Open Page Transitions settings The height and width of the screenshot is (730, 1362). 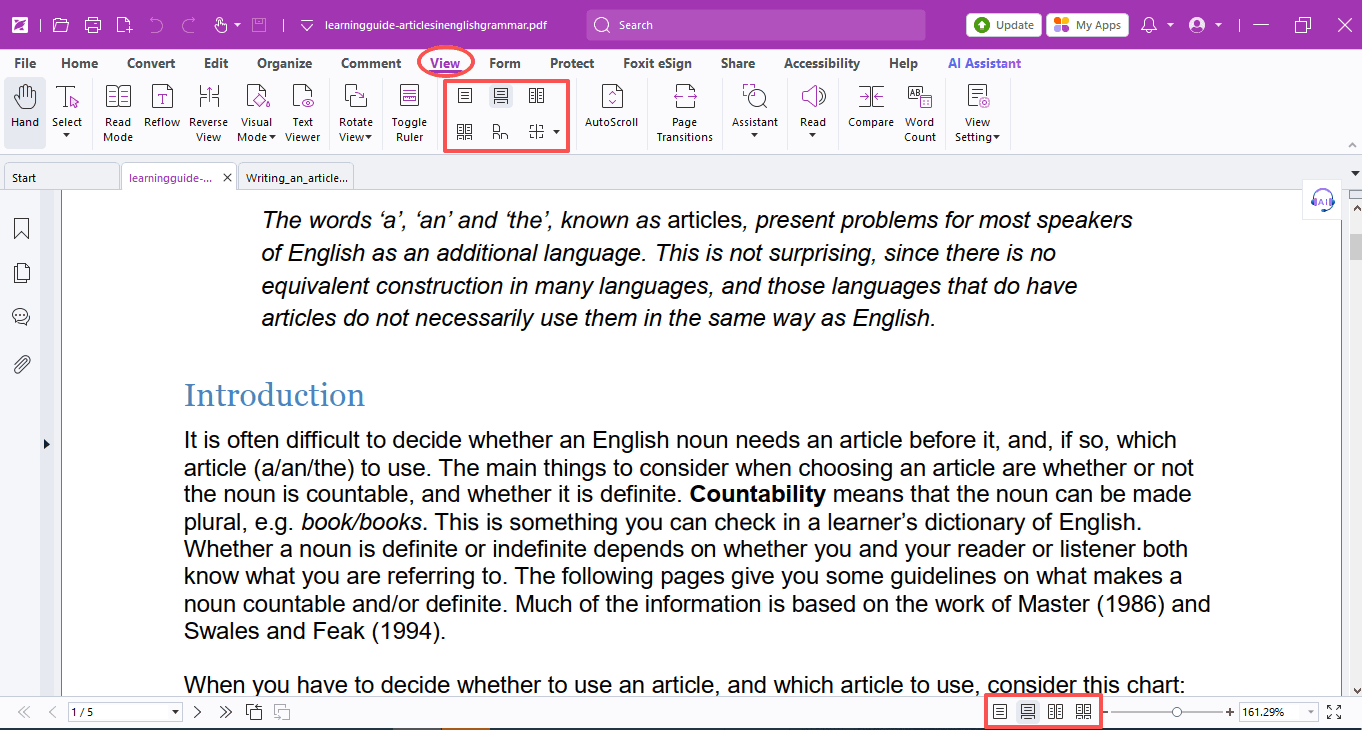pos(685,112)
